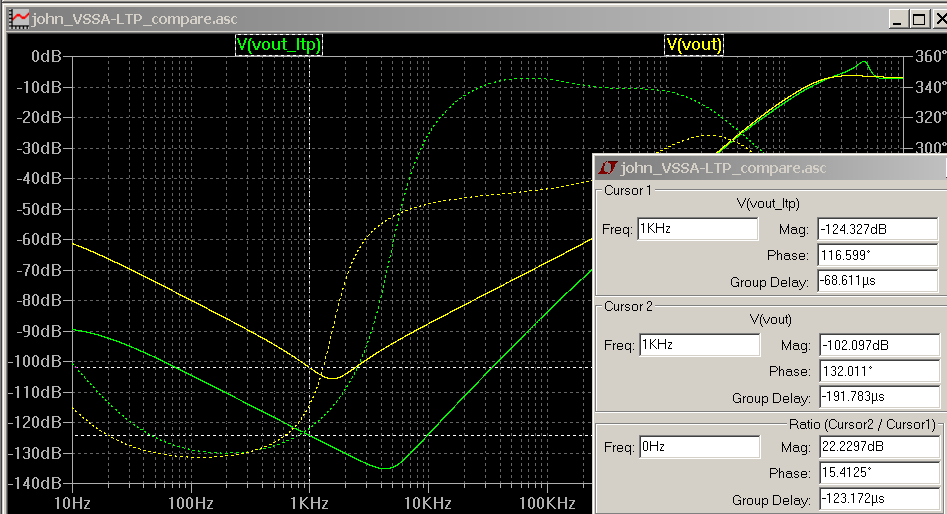Click the -100dB left axis label
The height and width of the screenshot is (514, 947).
(x=36, y=361)
